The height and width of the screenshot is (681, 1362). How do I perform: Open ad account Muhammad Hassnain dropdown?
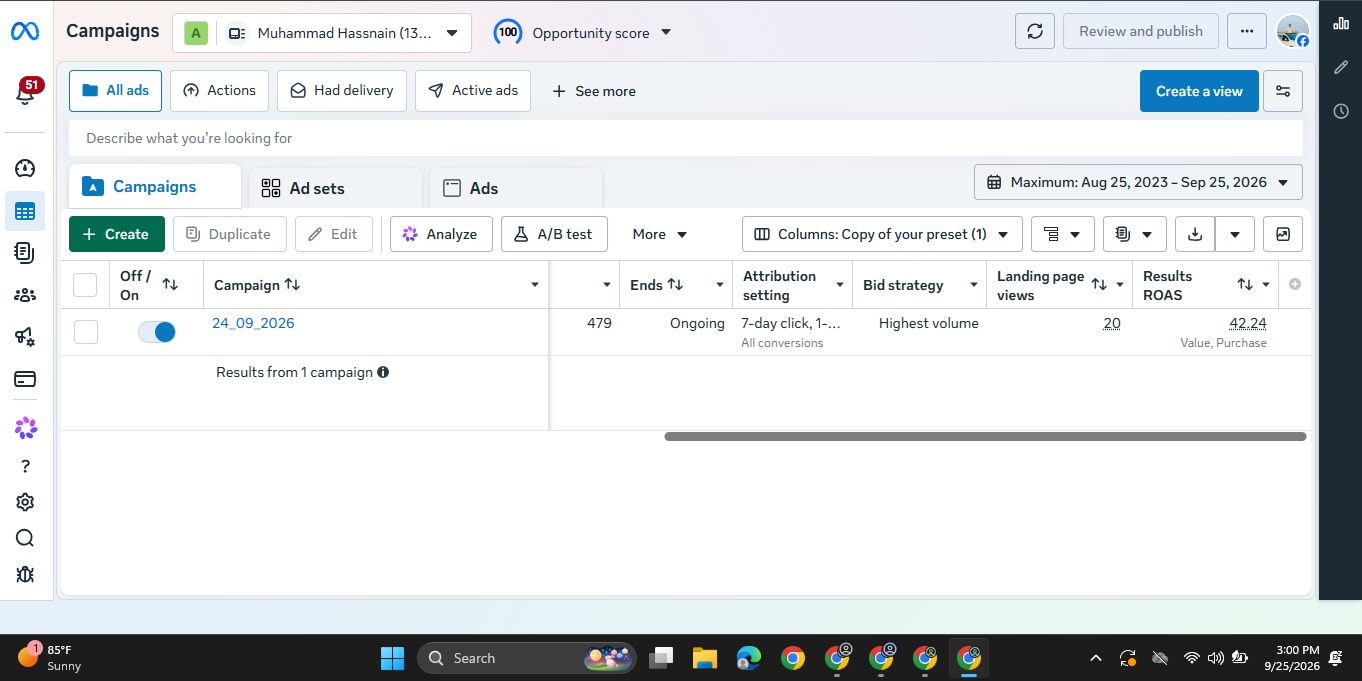pos(321,33)
